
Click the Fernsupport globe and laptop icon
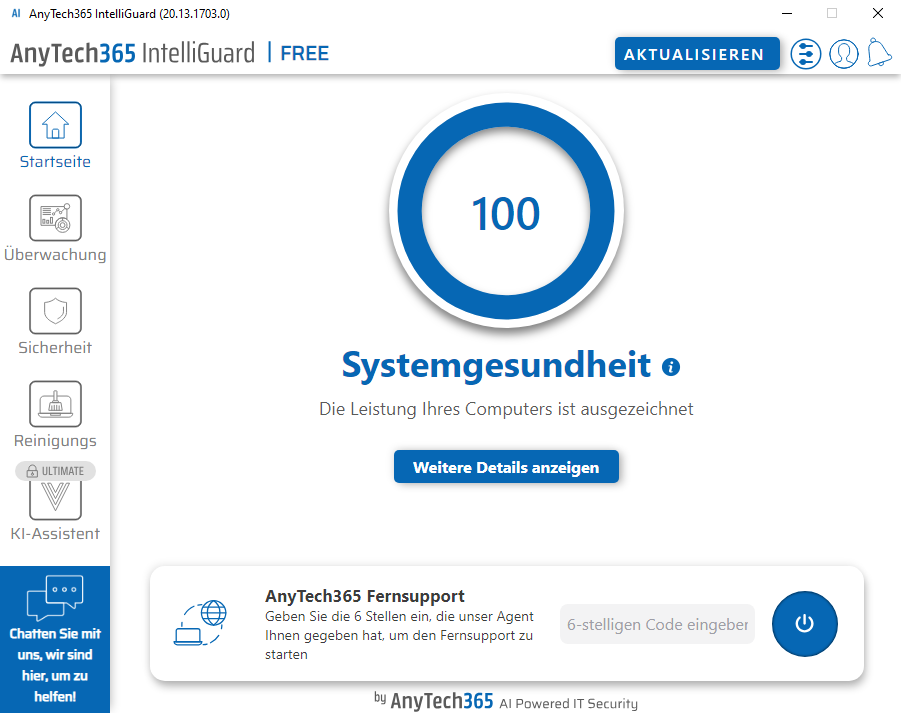tap(200, 623)
